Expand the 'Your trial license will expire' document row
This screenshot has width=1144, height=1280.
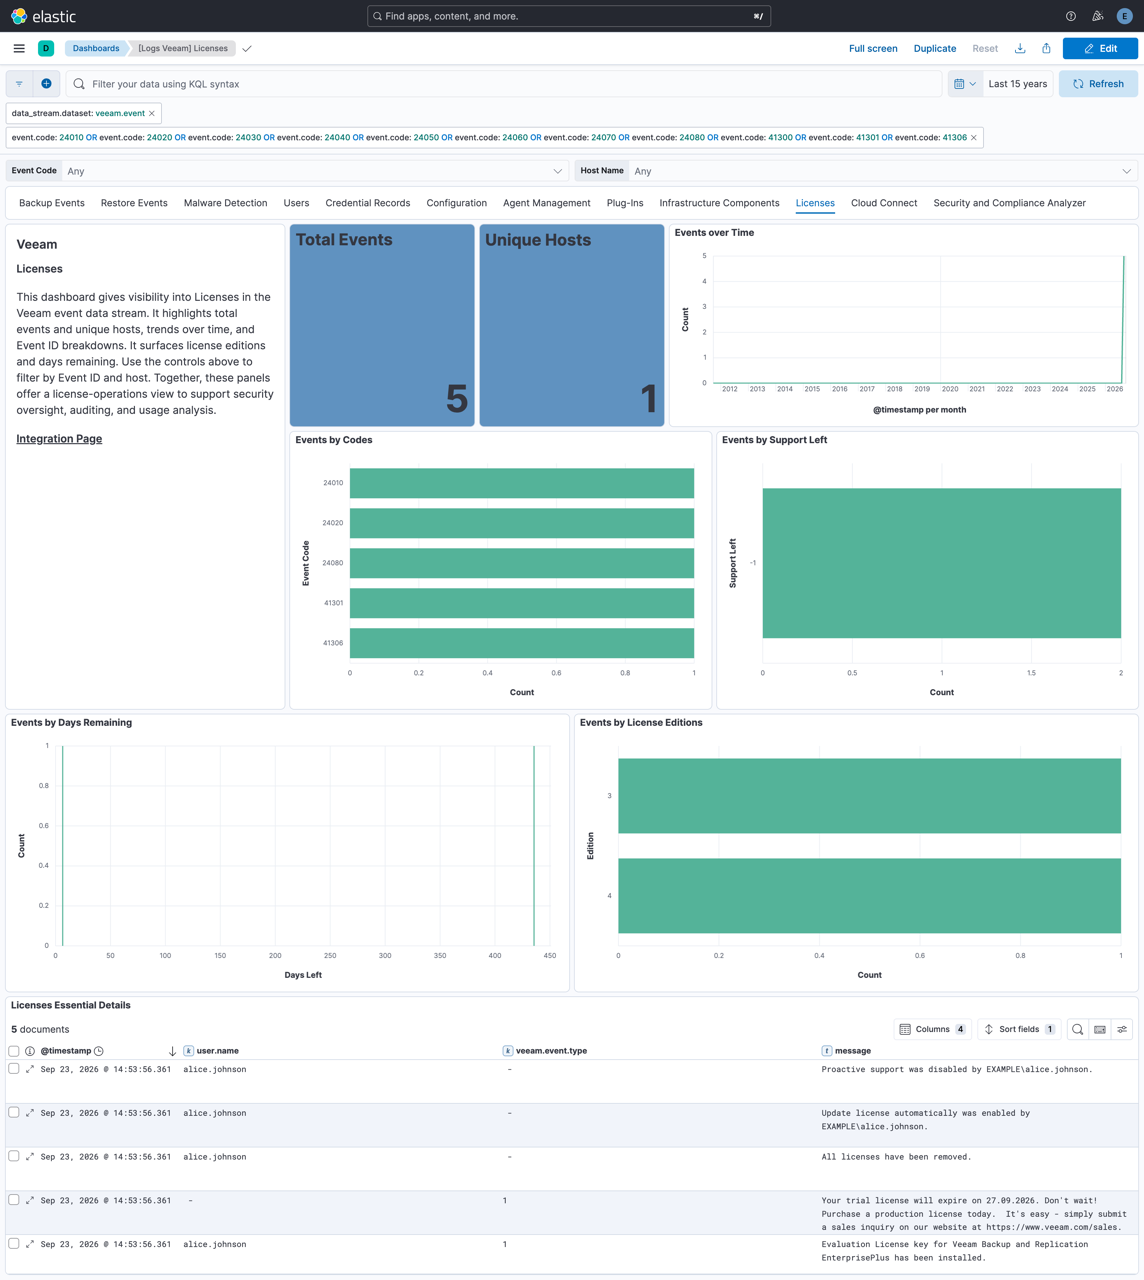pos(30,1200)
